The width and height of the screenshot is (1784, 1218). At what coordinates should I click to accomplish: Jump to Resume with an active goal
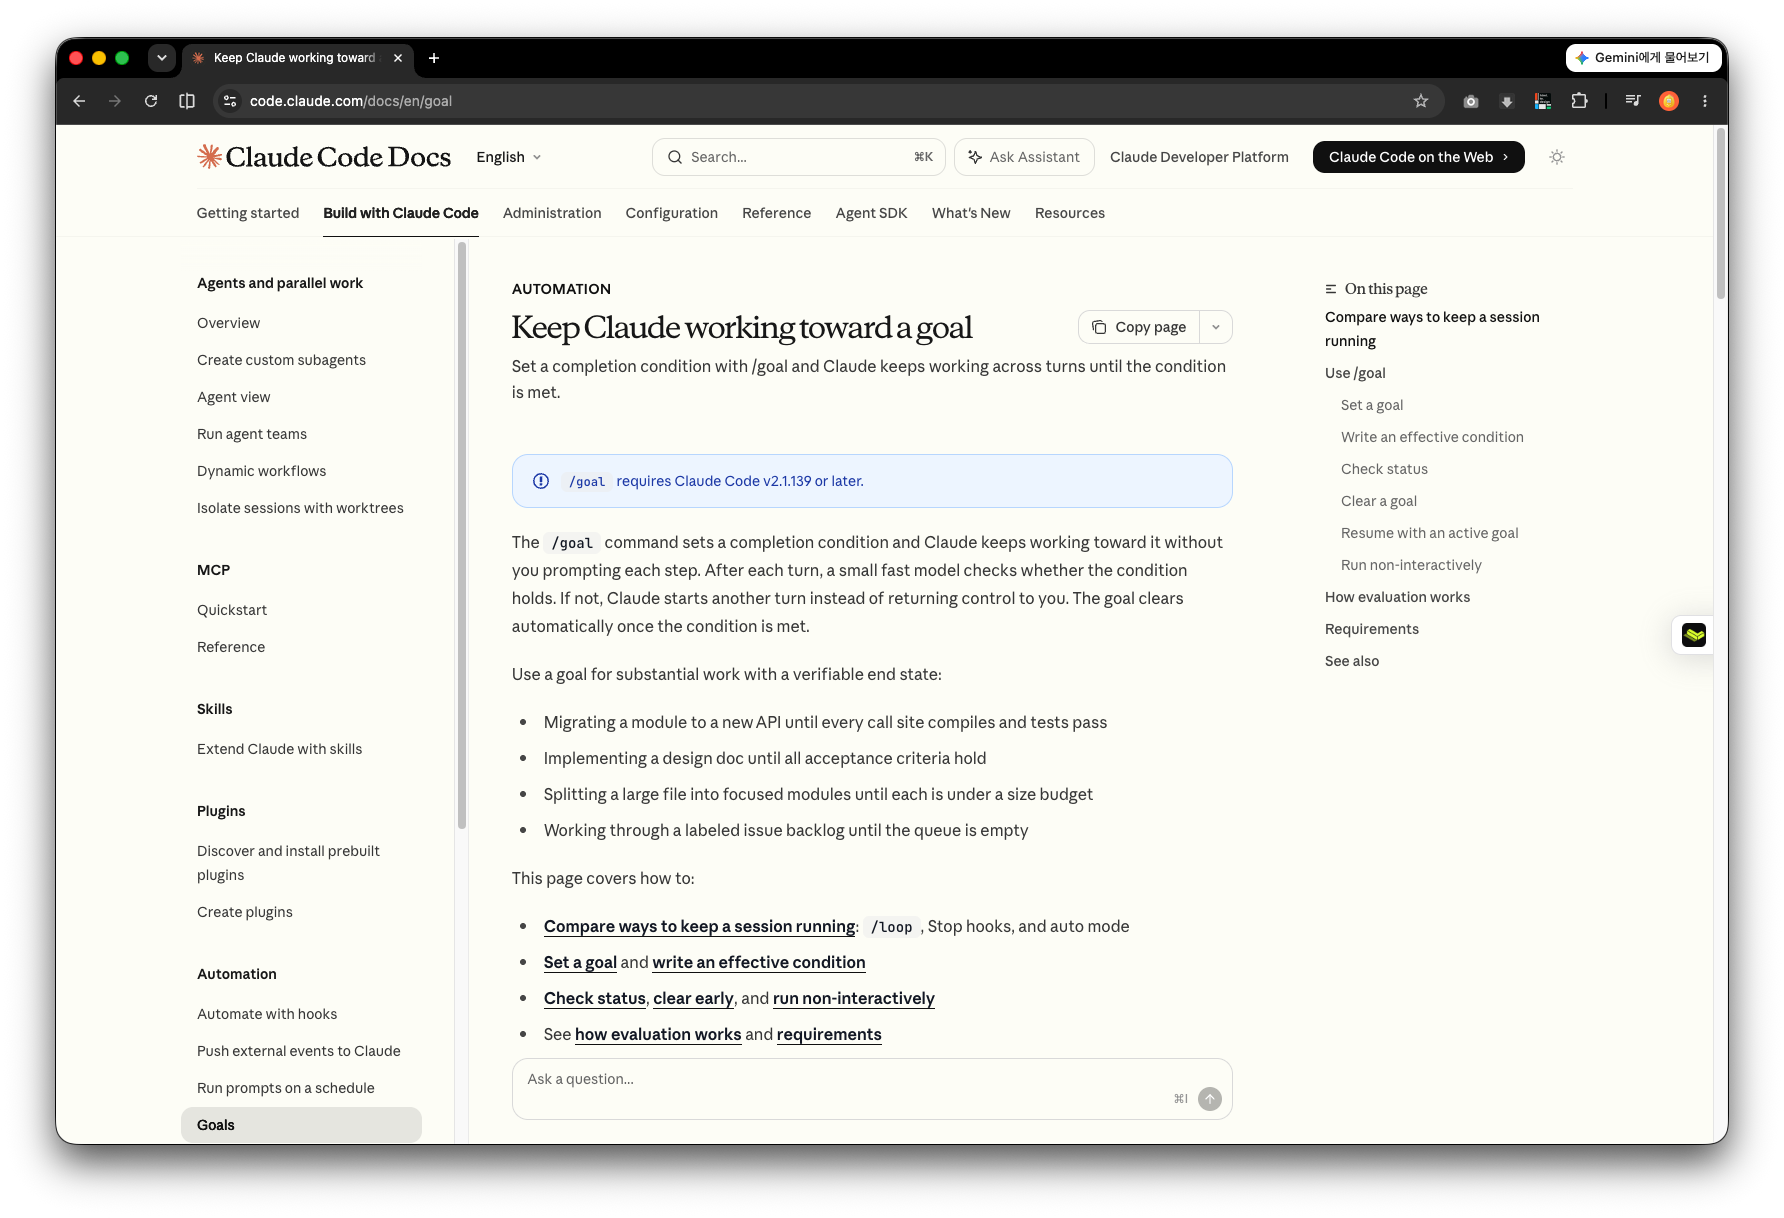pos(1429,533)
